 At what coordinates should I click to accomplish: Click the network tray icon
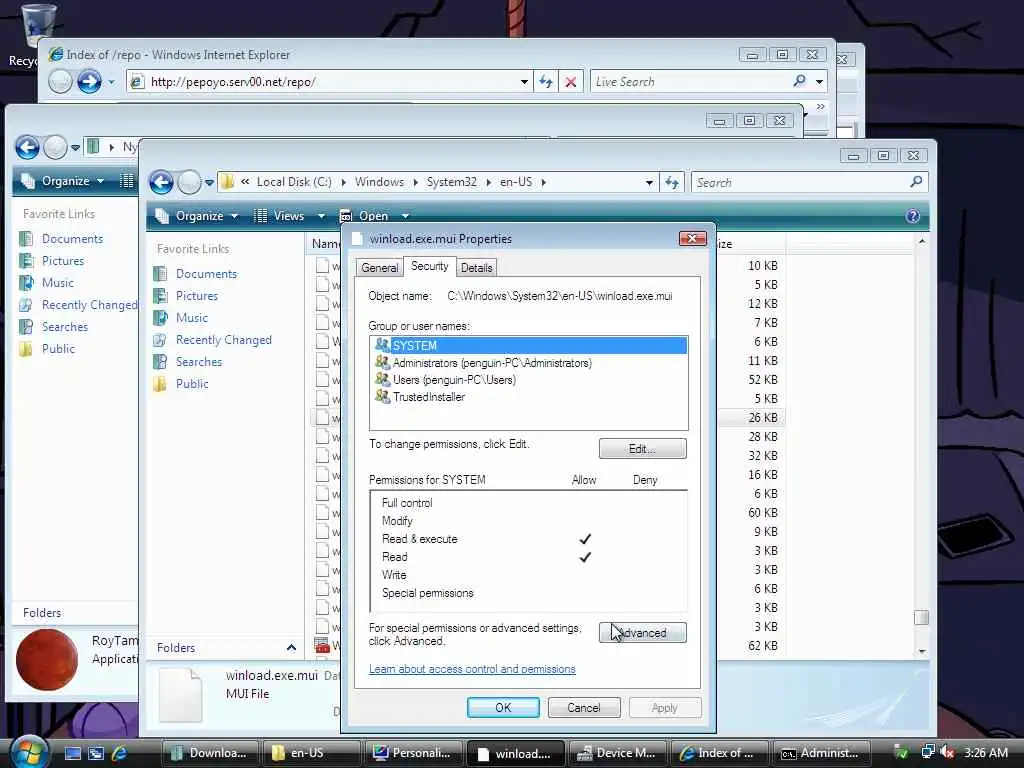(x=927, y=752)
